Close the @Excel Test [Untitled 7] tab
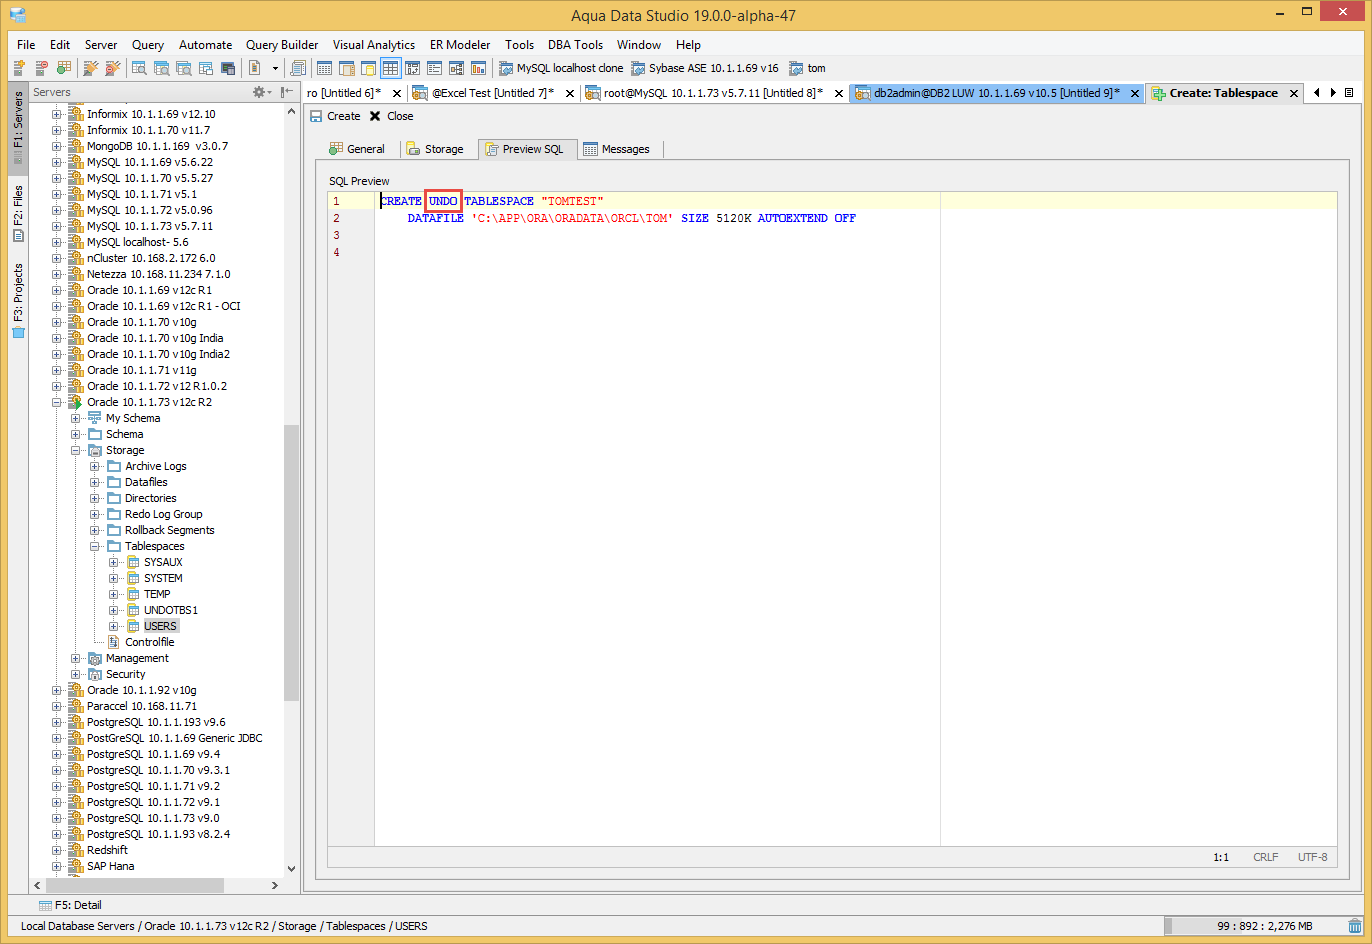This screenshot has height=944, width=1372. coord(570,93)
